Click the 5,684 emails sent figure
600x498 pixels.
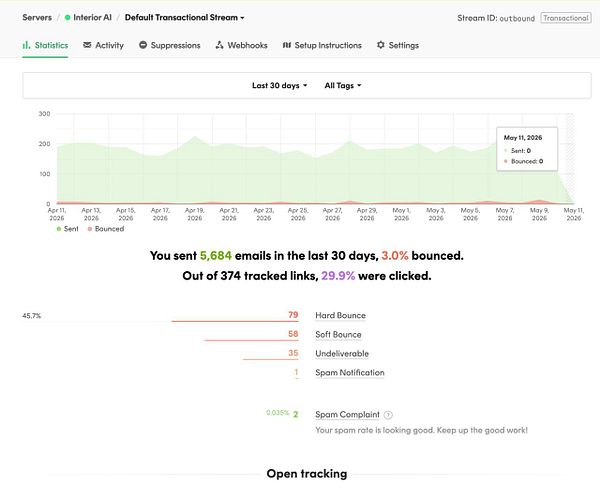tap(216, 256)
